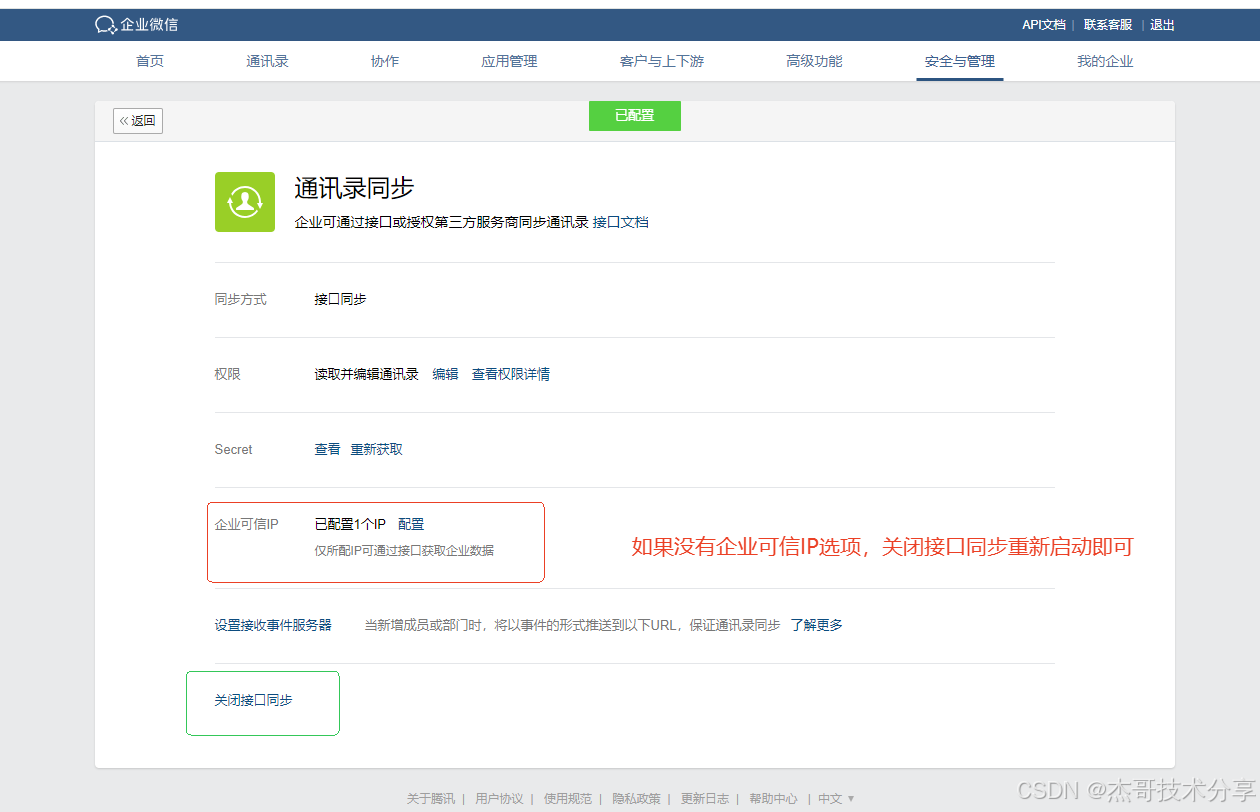Open the 接口文档 link

(621, 222)
